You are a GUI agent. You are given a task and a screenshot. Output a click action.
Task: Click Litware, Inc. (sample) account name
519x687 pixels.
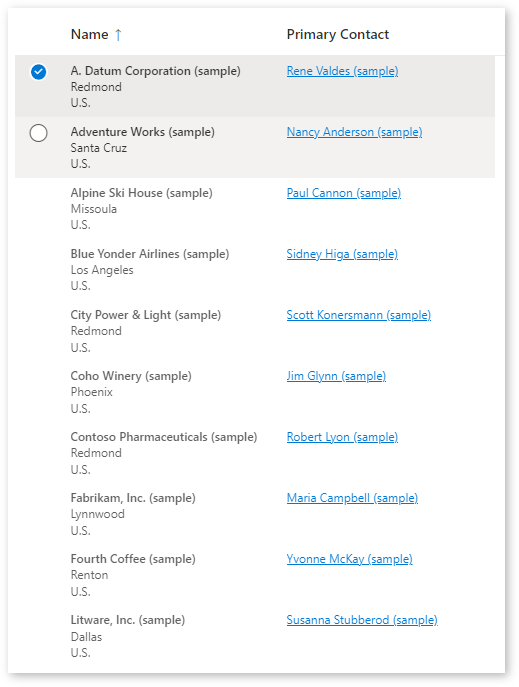[x=128, y=620]
